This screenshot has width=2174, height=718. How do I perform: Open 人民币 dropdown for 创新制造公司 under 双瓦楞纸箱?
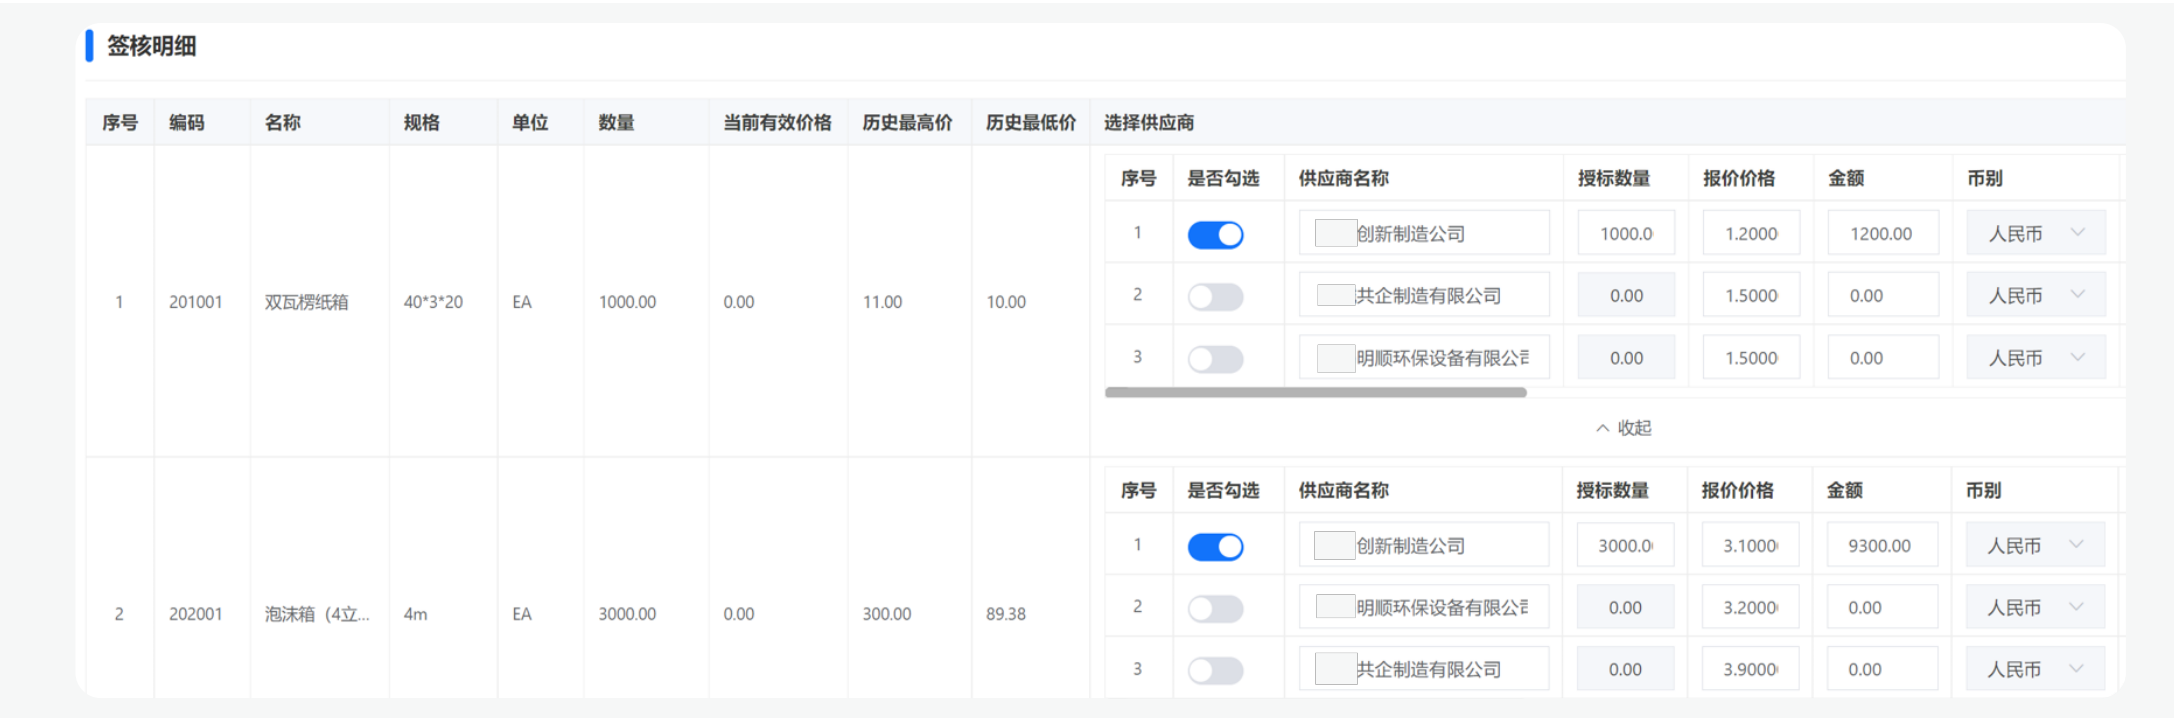point(2035,234)
